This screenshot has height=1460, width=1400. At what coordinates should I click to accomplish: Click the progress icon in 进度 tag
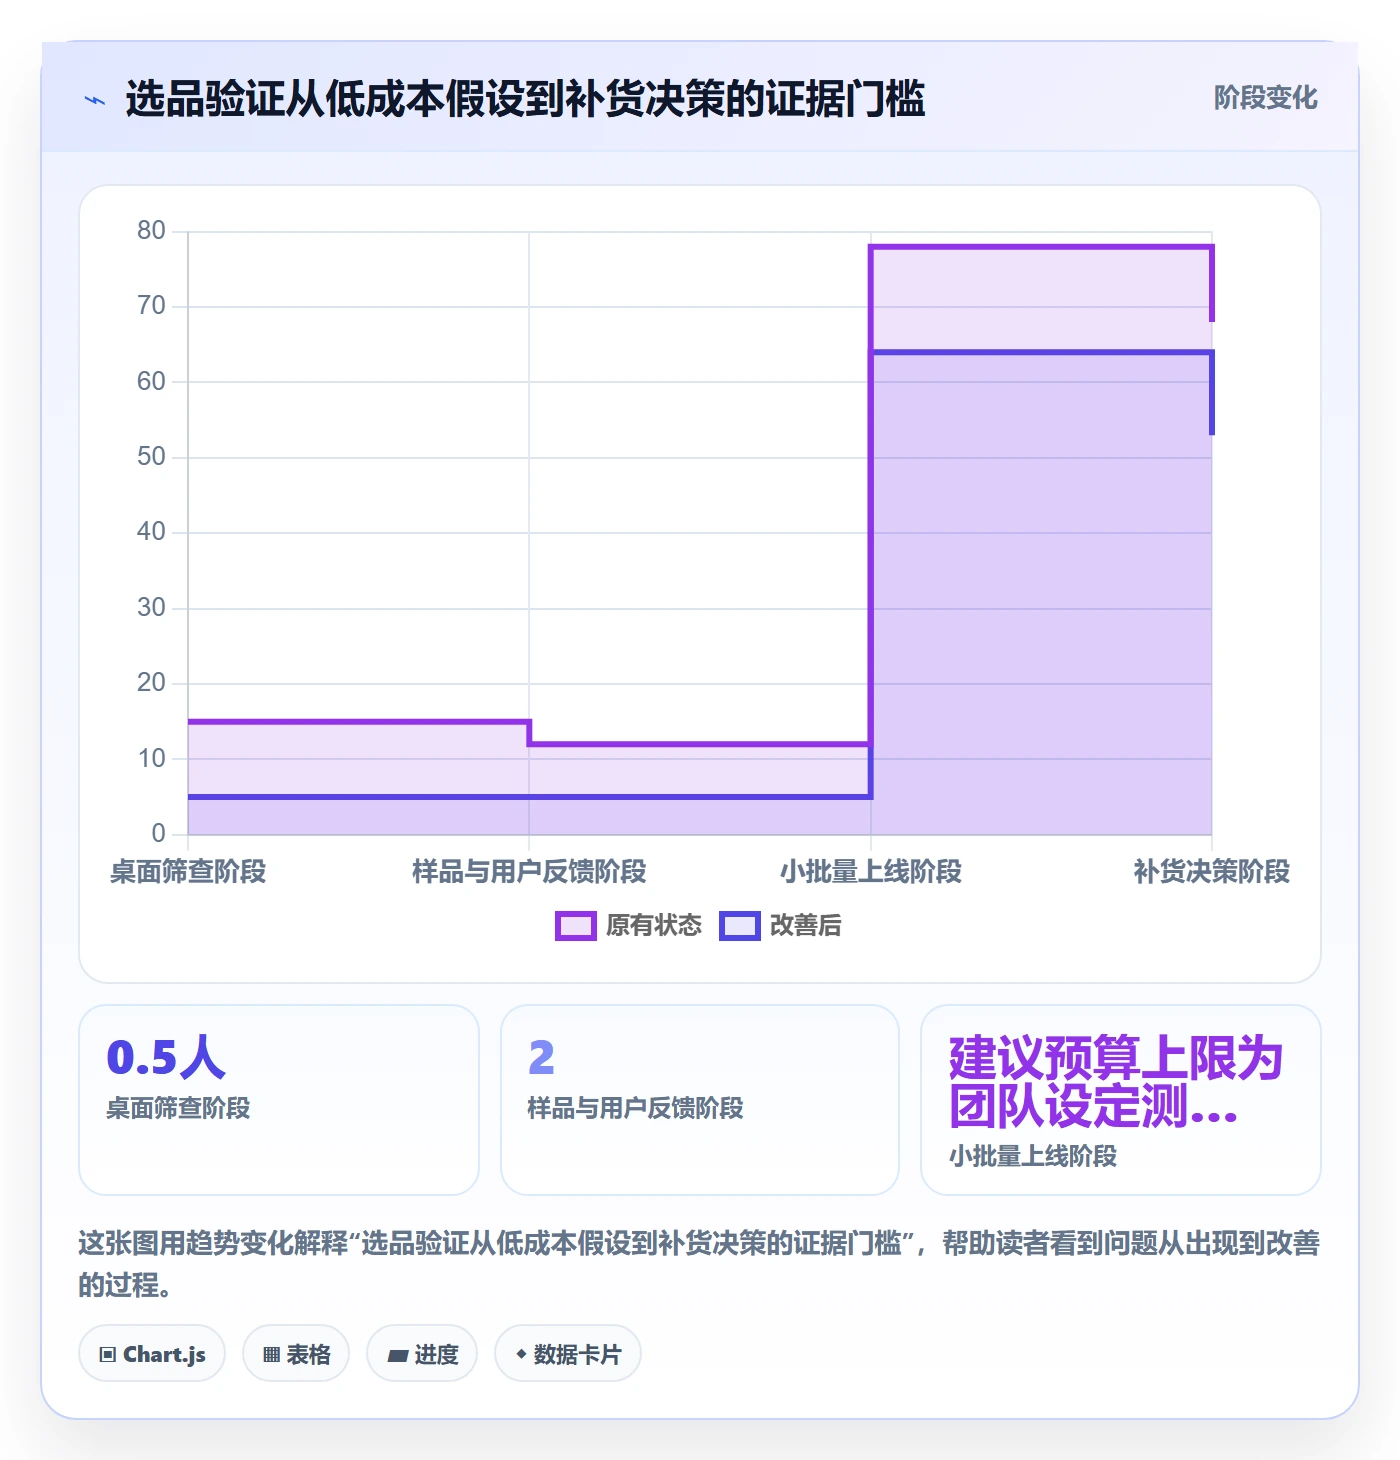click(x=398, y=1356)
